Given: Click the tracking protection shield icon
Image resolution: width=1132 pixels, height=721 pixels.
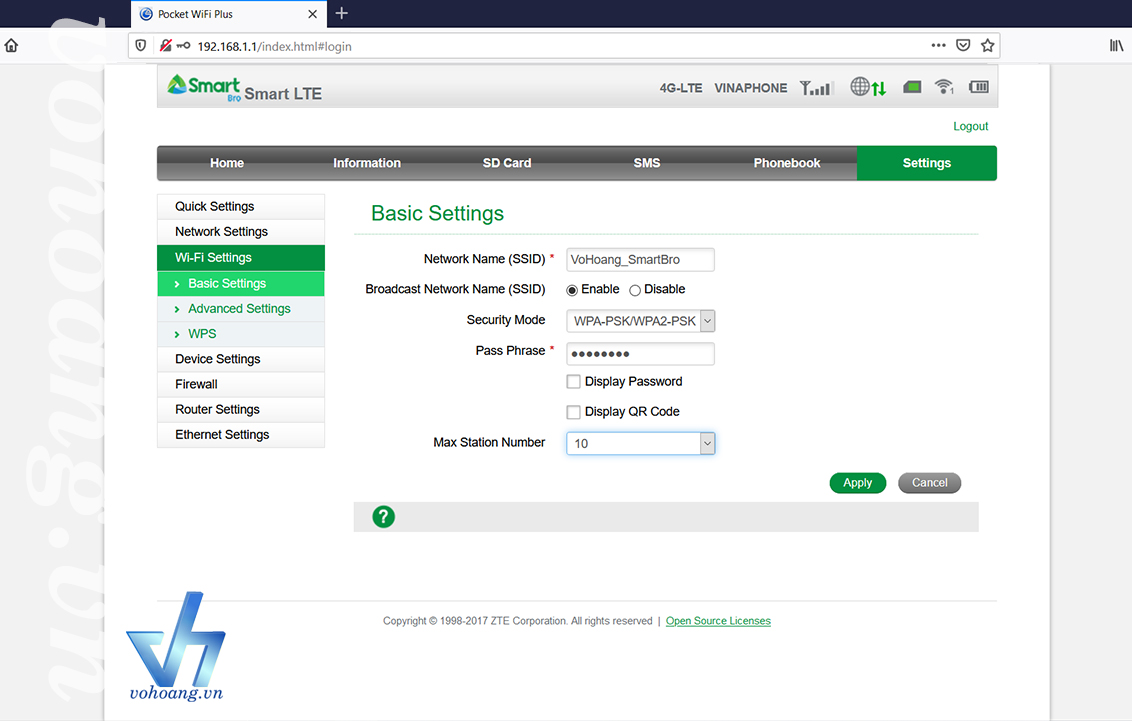Looking at the screenshot, I should coord(141,45).
